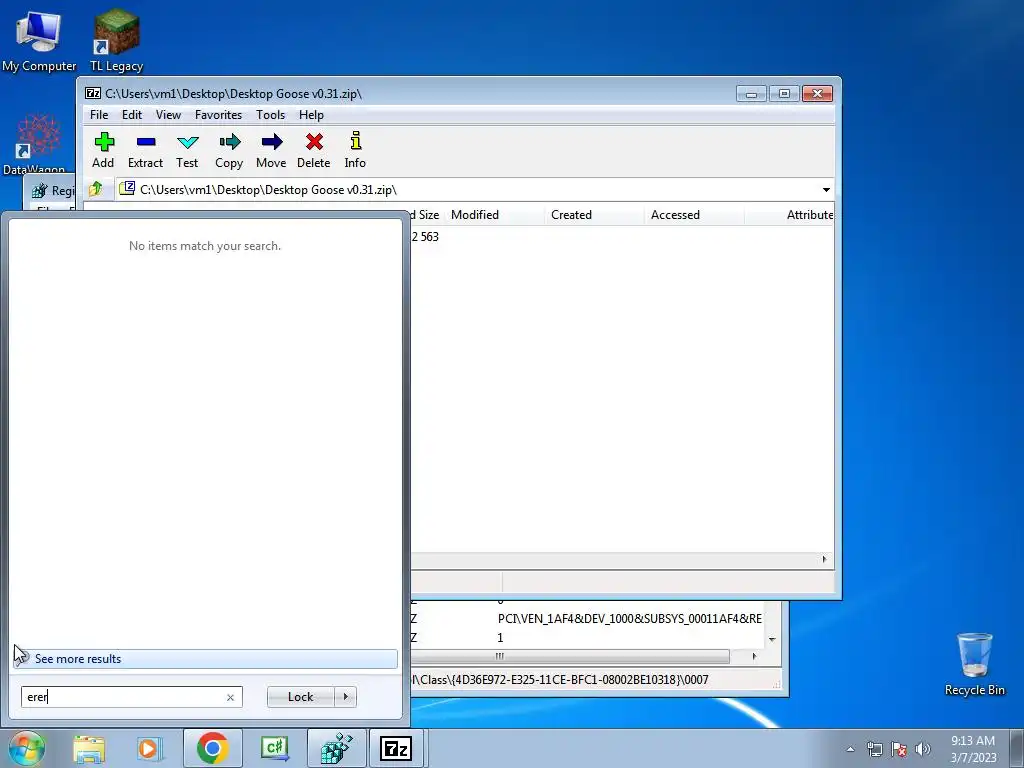
Task: Minimize the 7-Zip window
Action: click(x=751, y=94)
